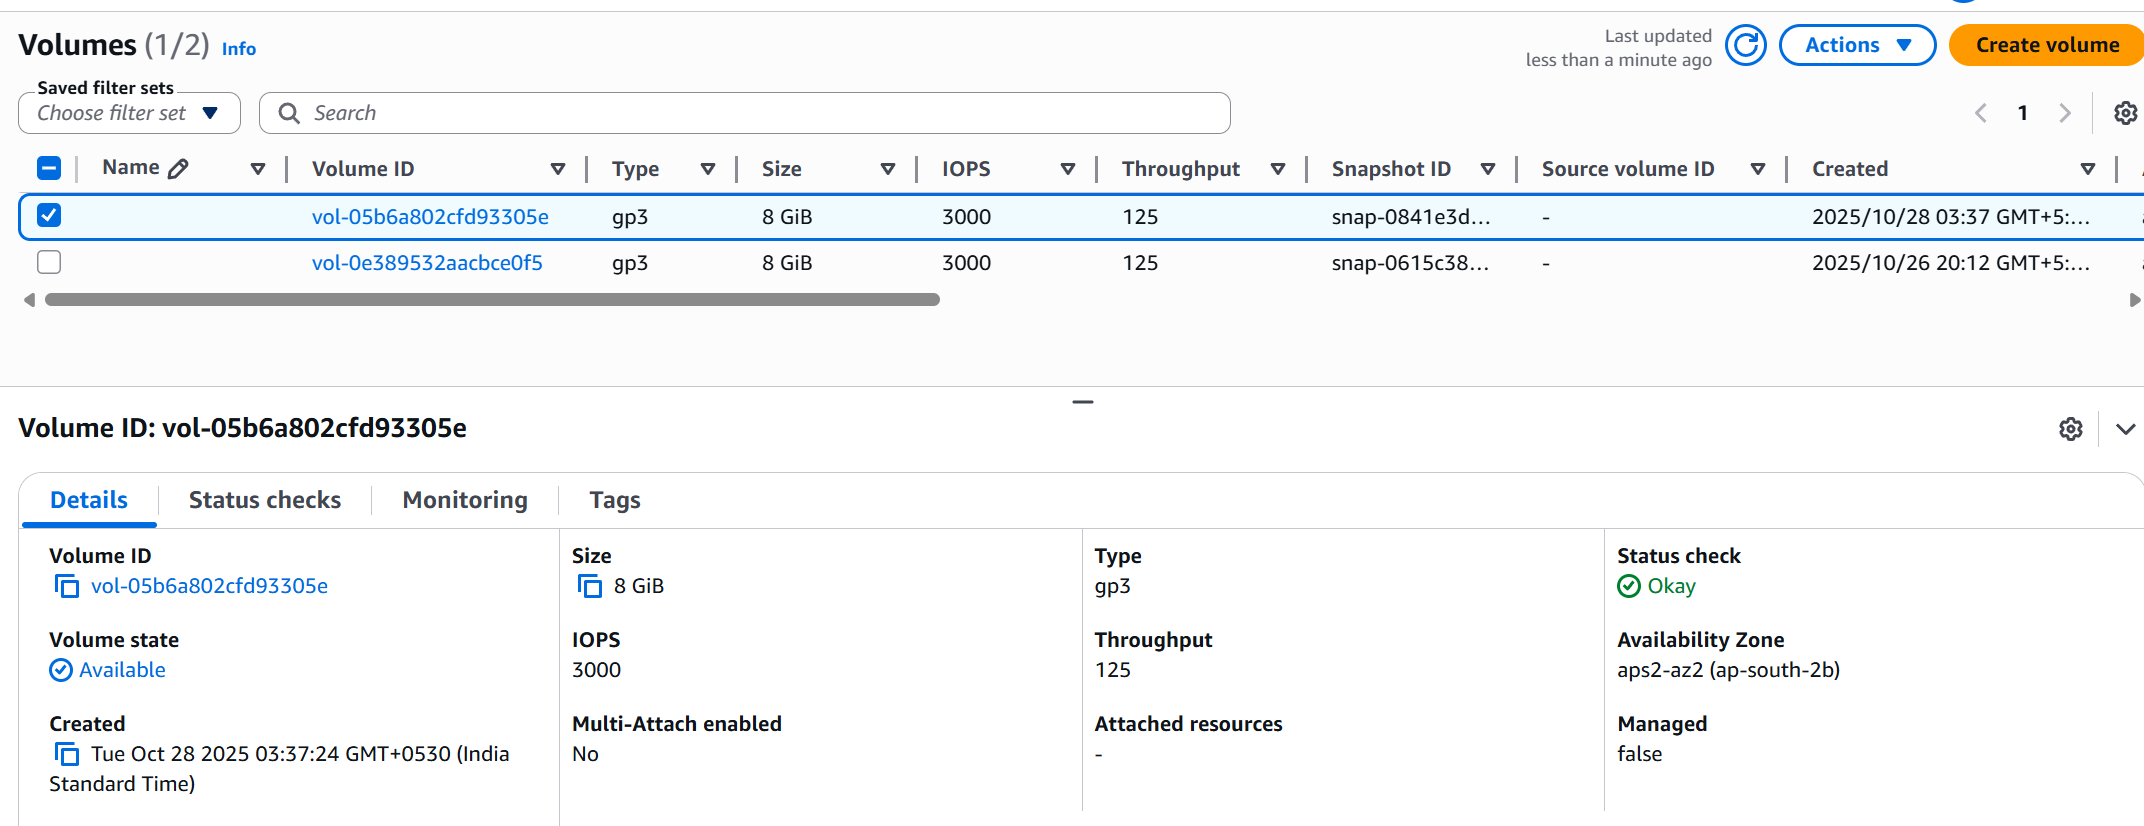Click the Create volume button

coord(2046,46)
